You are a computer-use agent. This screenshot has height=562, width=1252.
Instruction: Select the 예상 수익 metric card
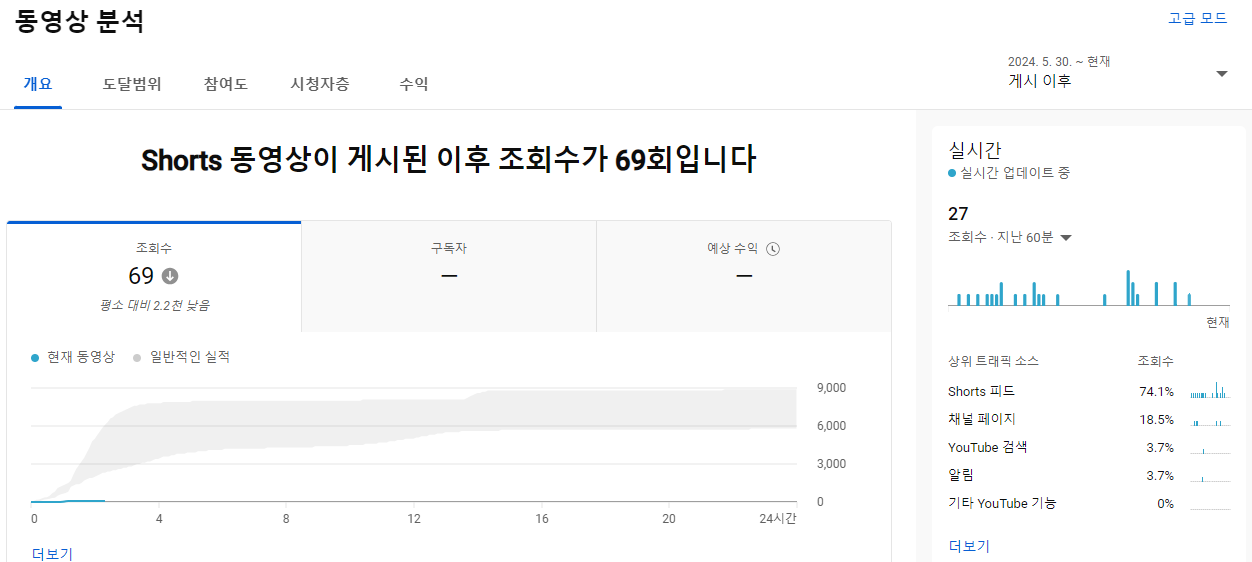744,277
